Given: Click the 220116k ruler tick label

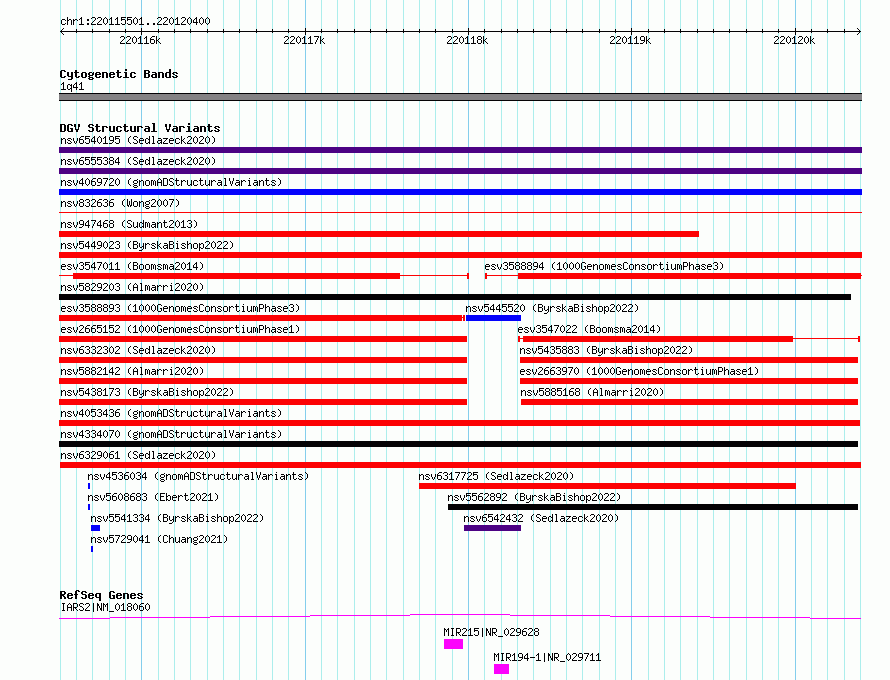Looking at the screenshot, I should tap(140, 40).
